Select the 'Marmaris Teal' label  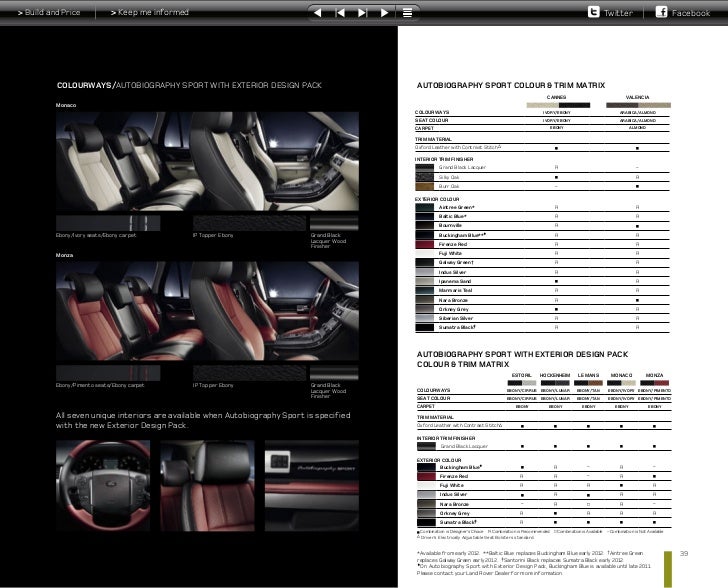coord(455,290)
